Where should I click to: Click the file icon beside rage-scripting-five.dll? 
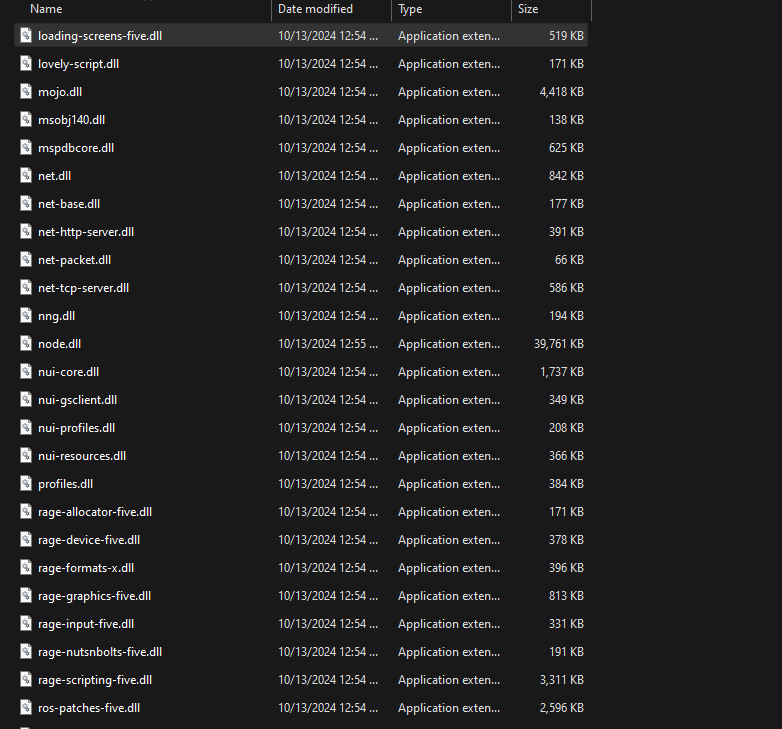pyautogui.click(x=26, y=679)
